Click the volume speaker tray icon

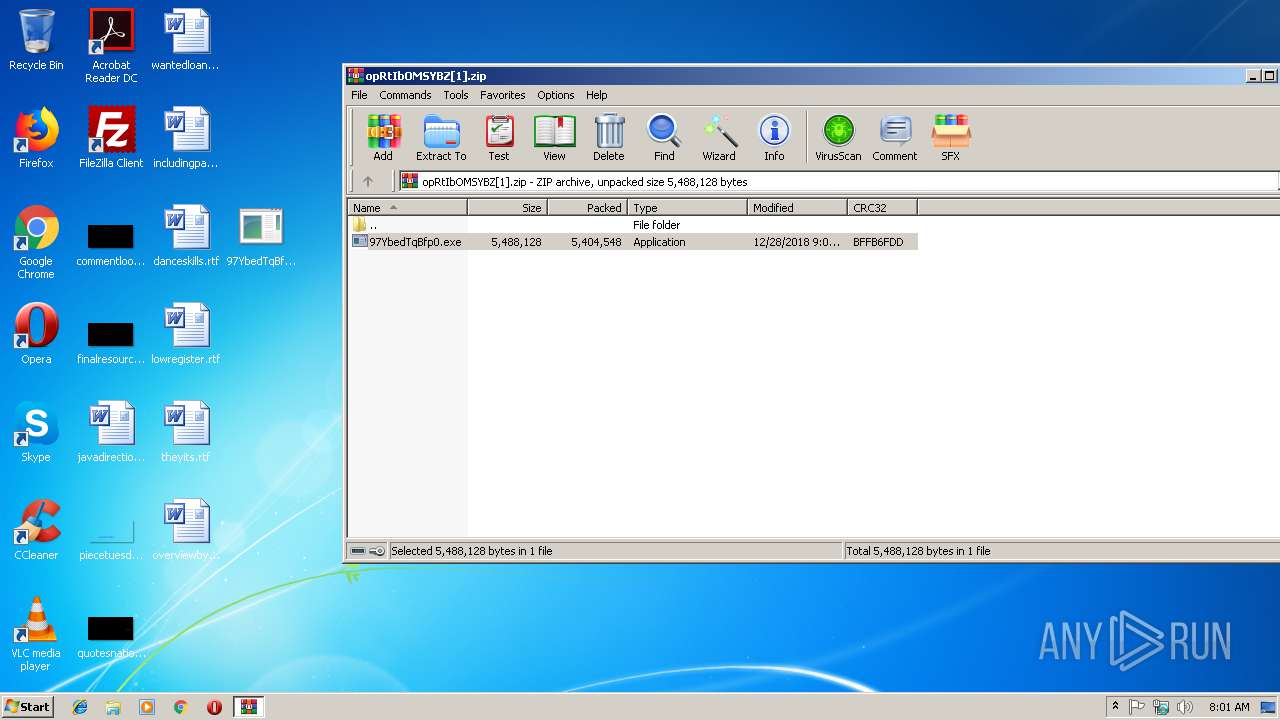(1185, 707)
